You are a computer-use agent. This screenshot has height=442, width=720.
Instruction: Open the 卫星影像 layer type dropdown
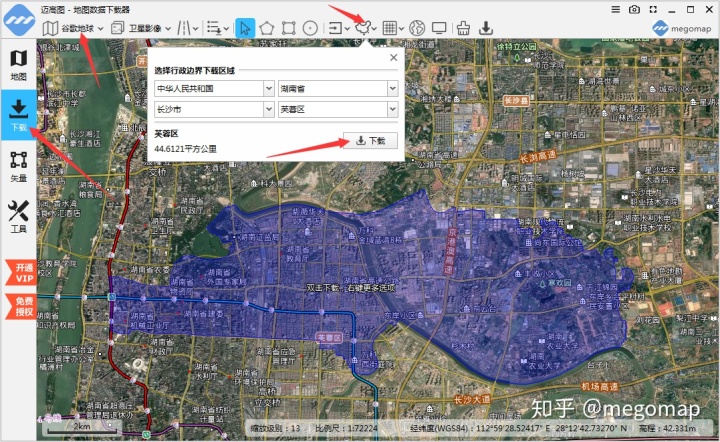141,28
